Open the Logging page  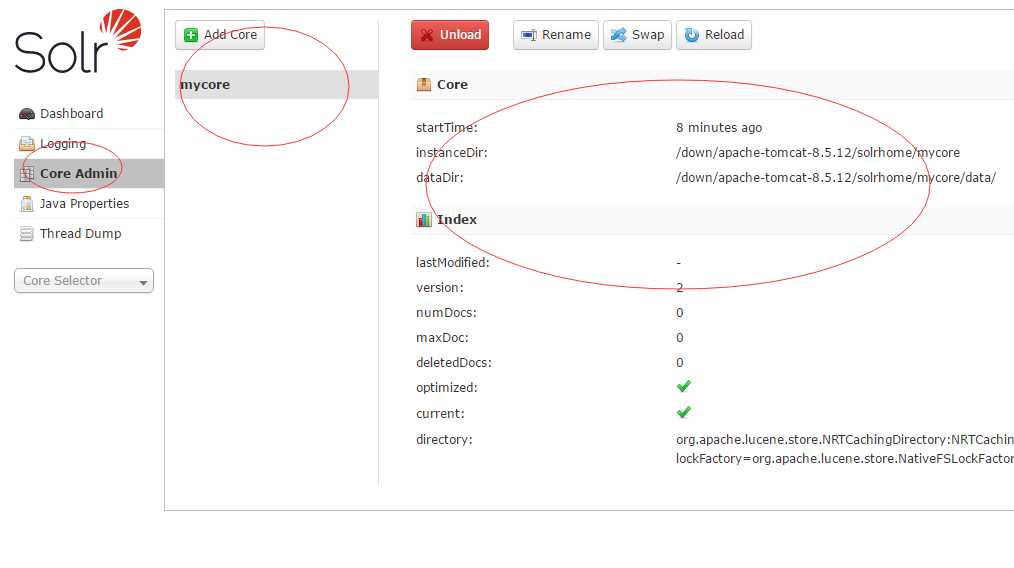click(89, 144)
